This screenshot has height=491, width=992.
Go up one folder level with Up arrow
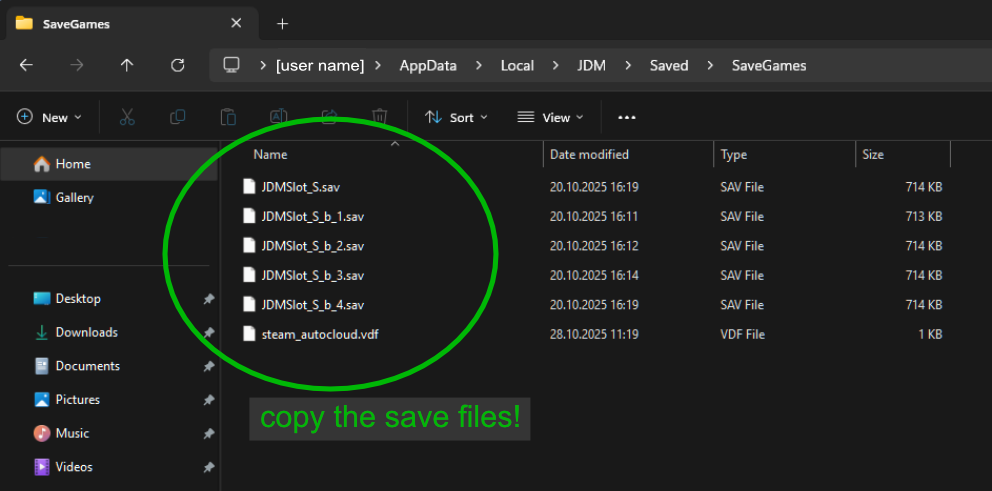click(127, 65)
